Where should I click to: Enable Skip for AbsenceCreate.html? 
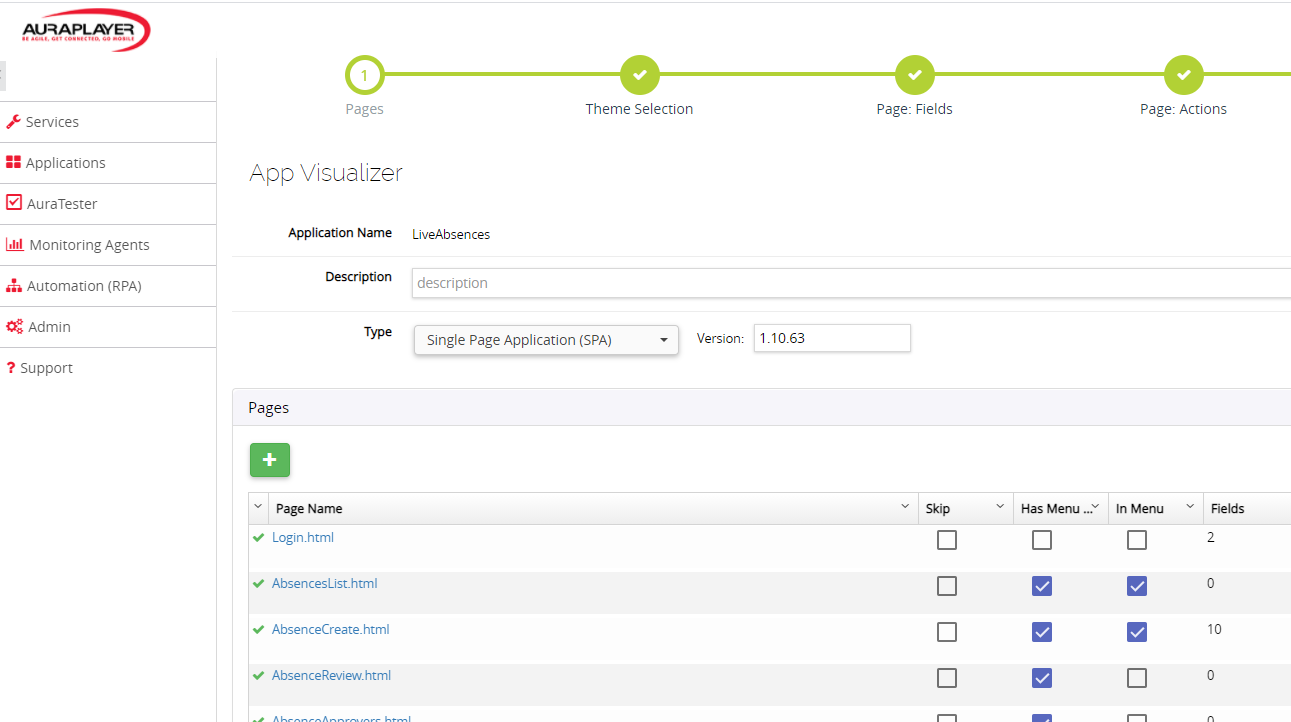947,632
